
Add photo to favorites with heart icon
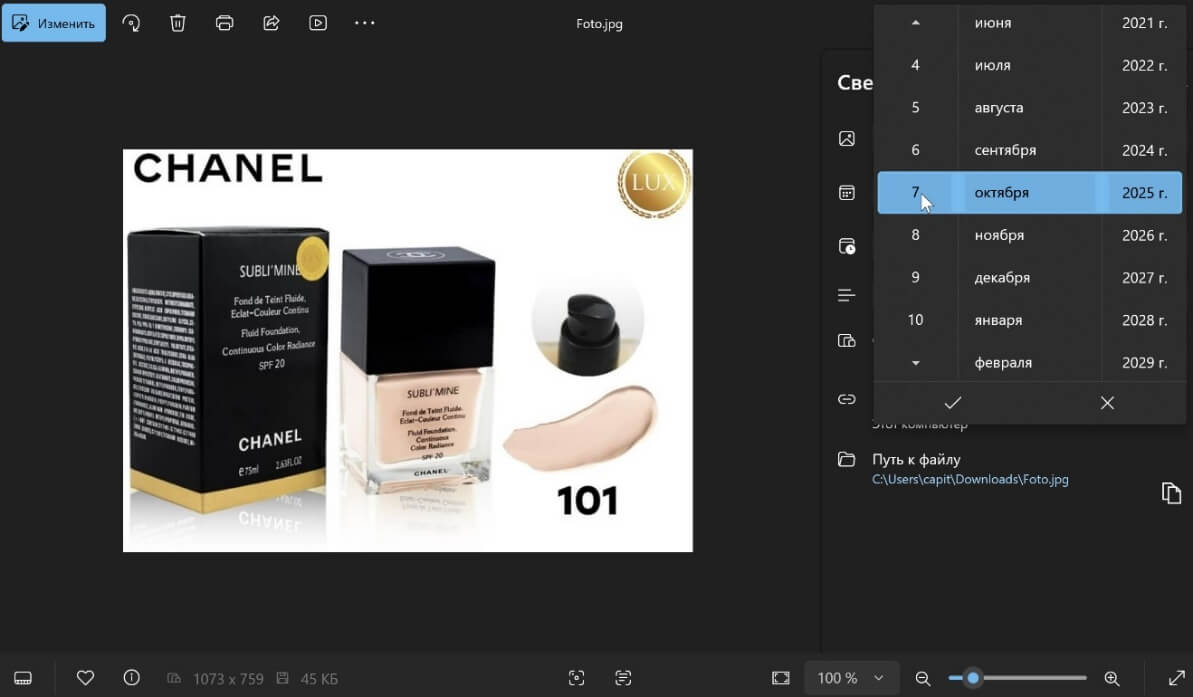pos(85,678)
